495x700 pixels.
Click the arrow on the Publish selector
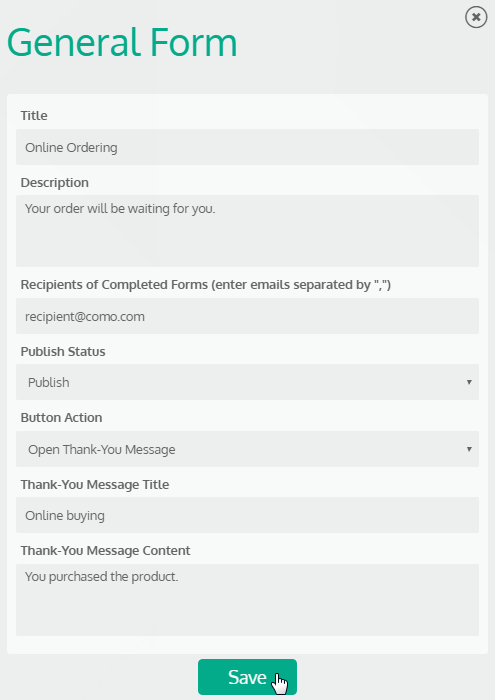coord(469,382)
